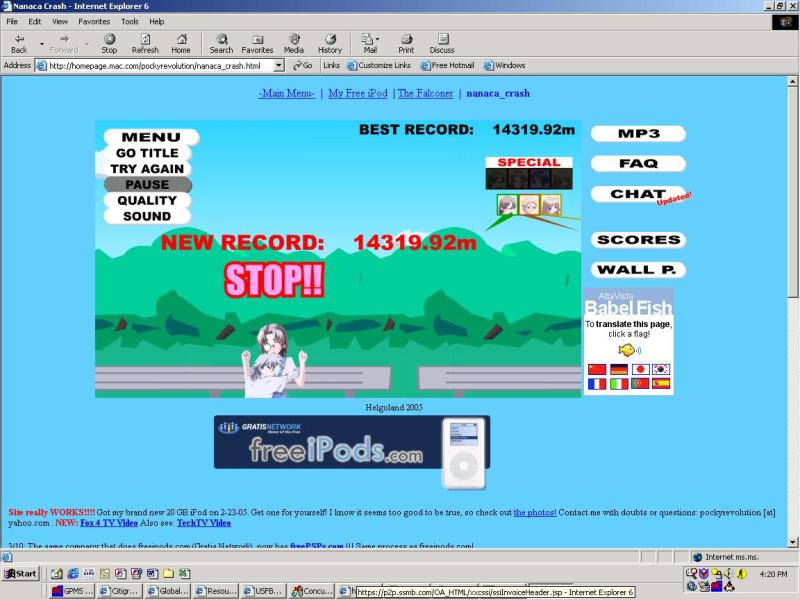Open the Favorites menu

(94, 21)
